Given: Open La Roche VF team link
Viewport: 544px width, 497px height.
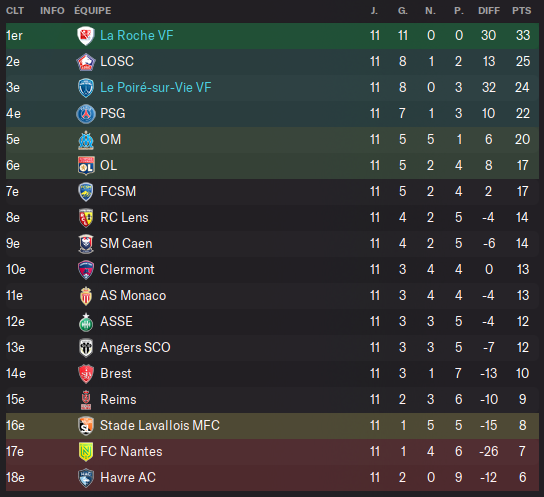Looking at the screenshot, I should tap(136, 35).
